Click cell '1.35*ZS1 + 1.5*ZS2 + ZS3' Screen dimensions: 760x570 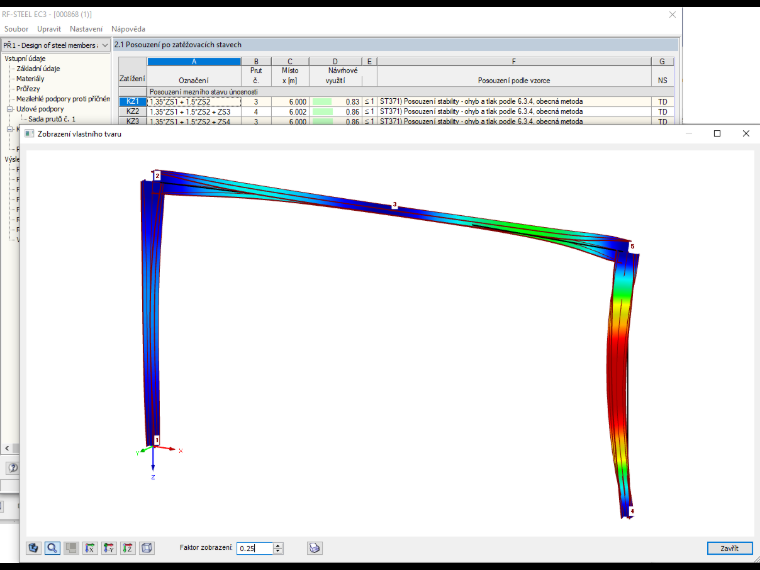click(194, 111)
